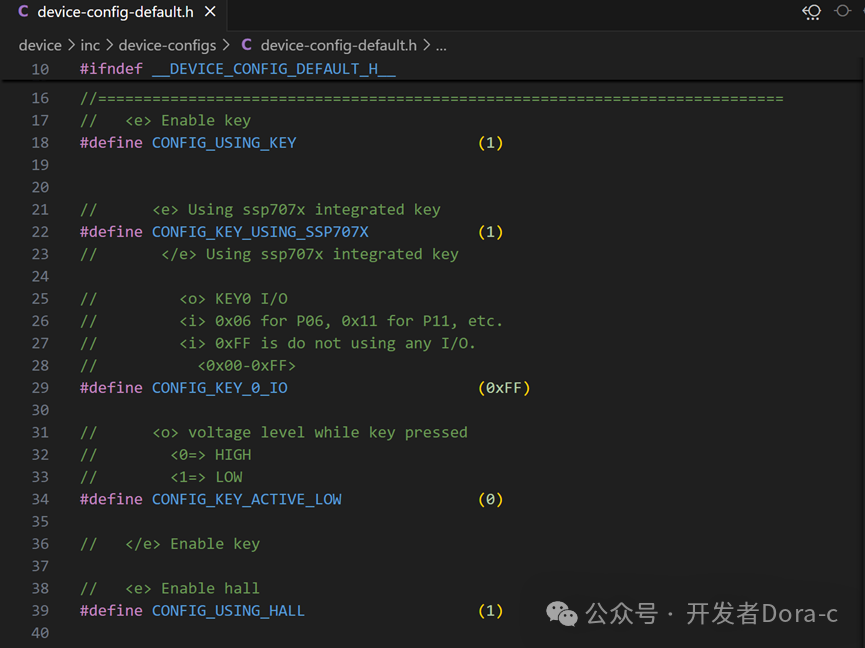
Task: Place cursor on the CONFIG_USING_KEY macro name
Action: [x=224, y=142]
